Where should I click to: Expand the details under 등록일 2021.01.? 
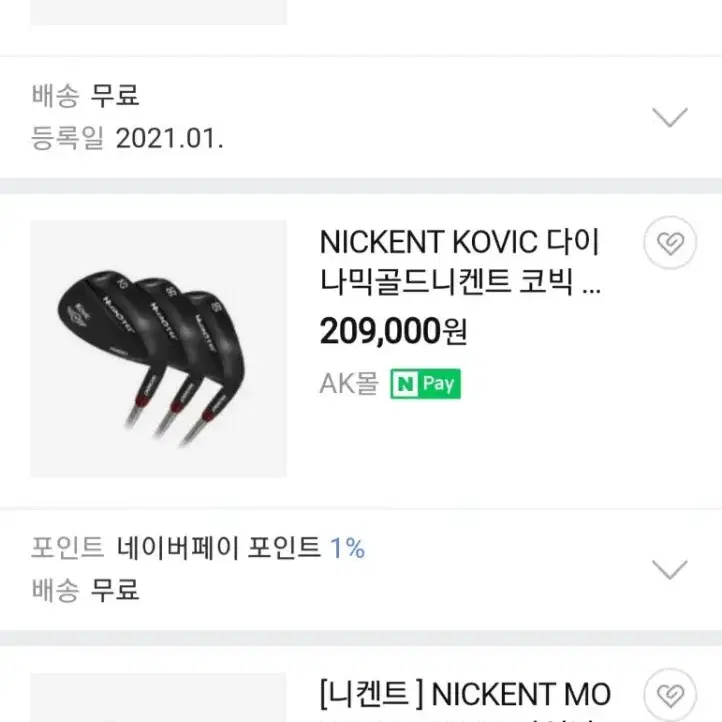[670, 117]
